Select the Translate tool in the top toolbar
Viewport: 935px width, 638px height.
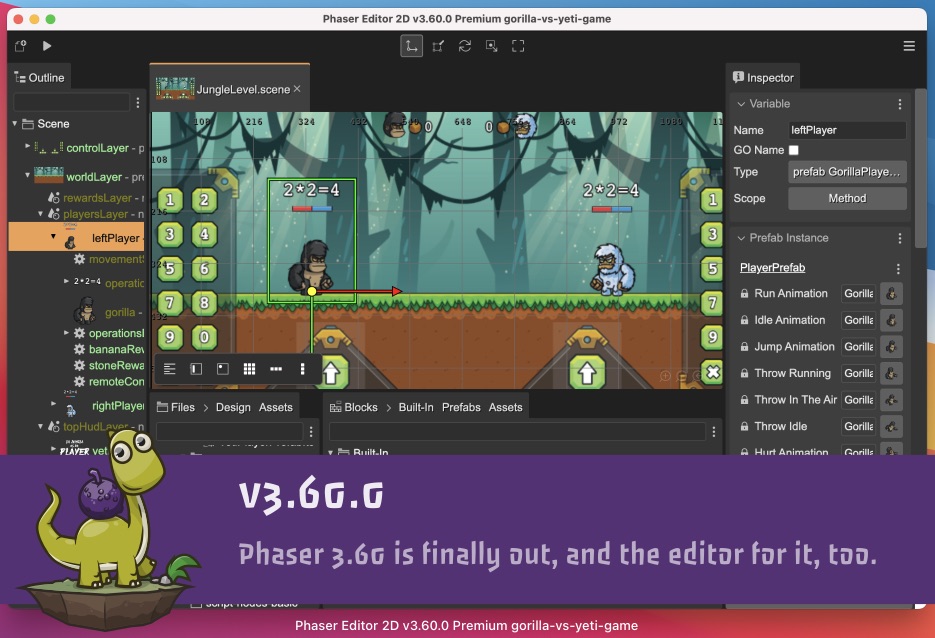coord(411,46)
